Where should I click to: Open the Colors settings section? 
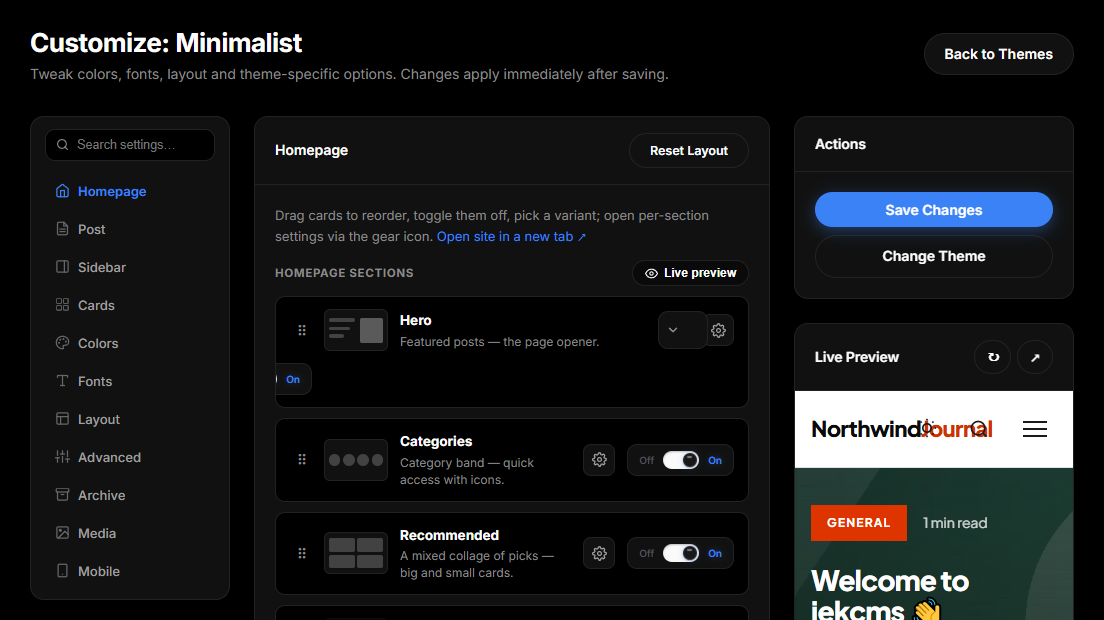point(130,343)
